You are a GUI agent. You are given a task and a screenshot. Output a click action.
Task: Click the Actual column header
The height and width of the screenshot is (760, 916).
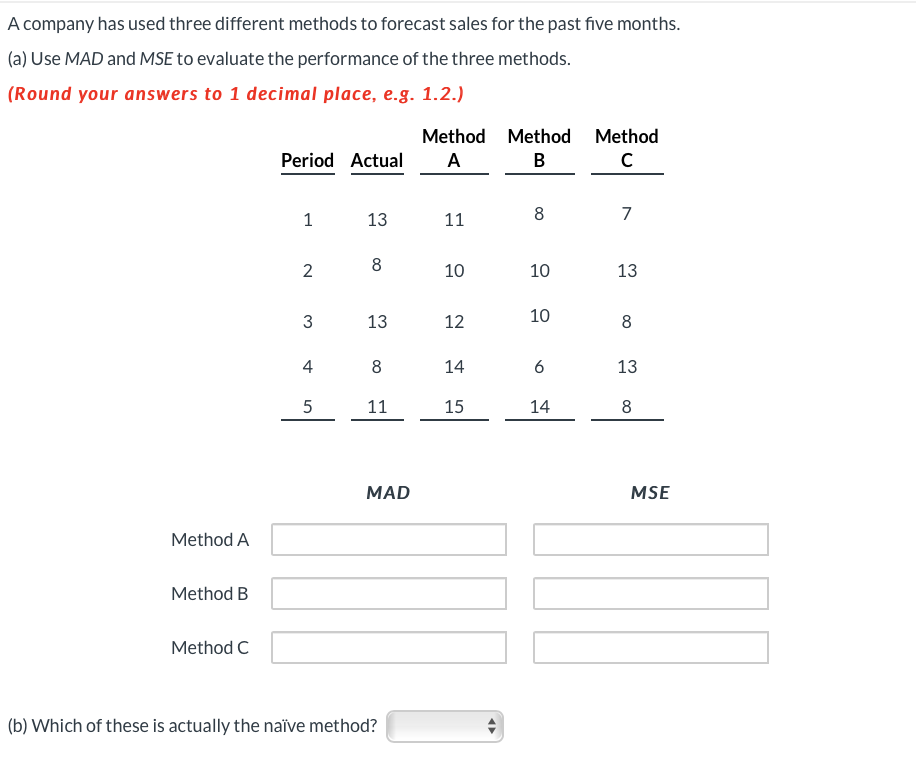[x=377, y=160]
